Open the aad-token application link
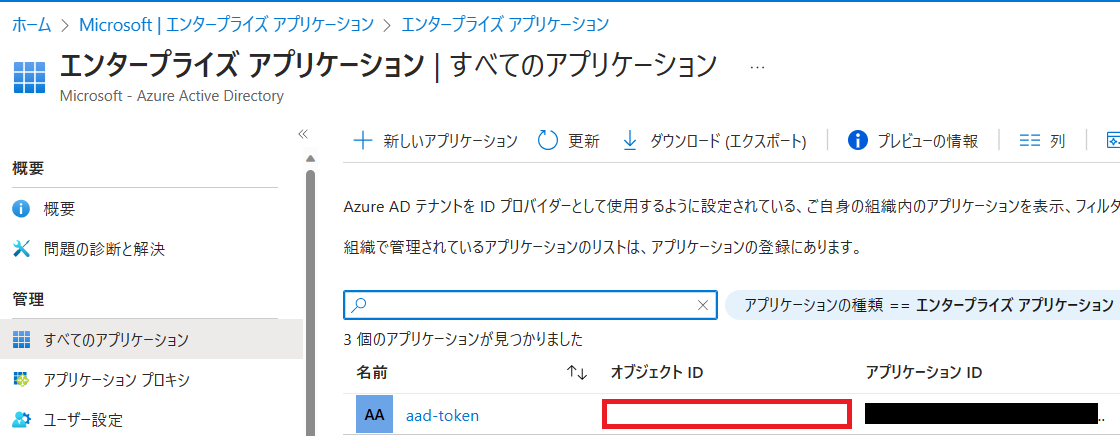 pos(442,415)
